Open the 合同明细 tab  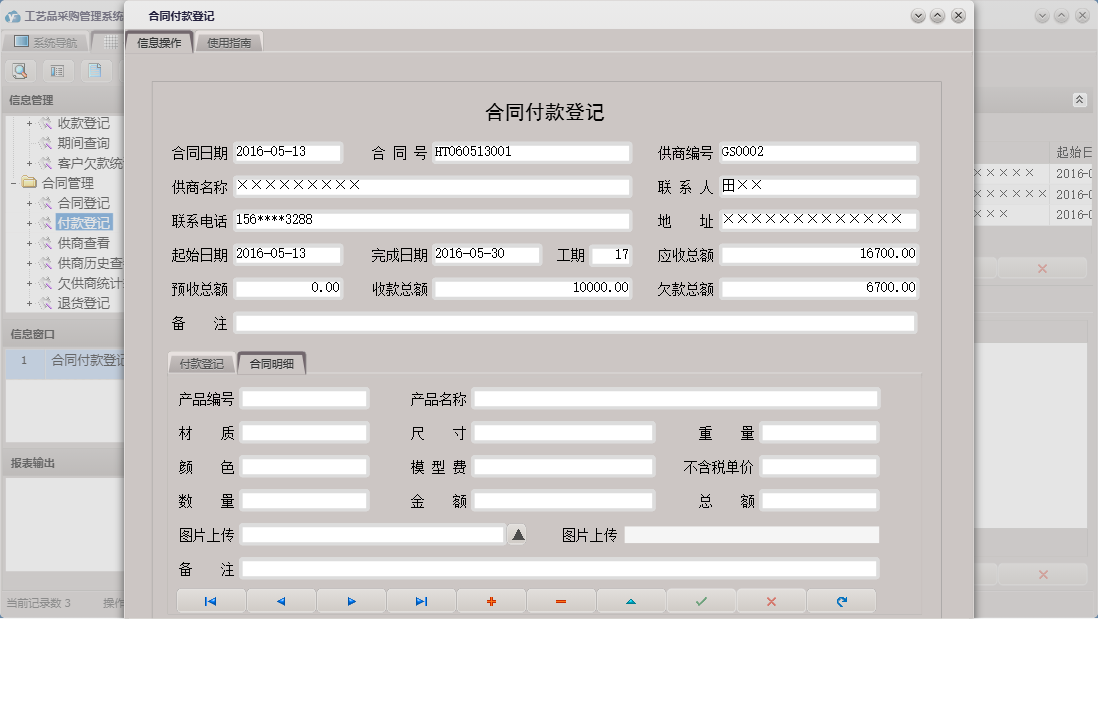[x=272, y=363]
